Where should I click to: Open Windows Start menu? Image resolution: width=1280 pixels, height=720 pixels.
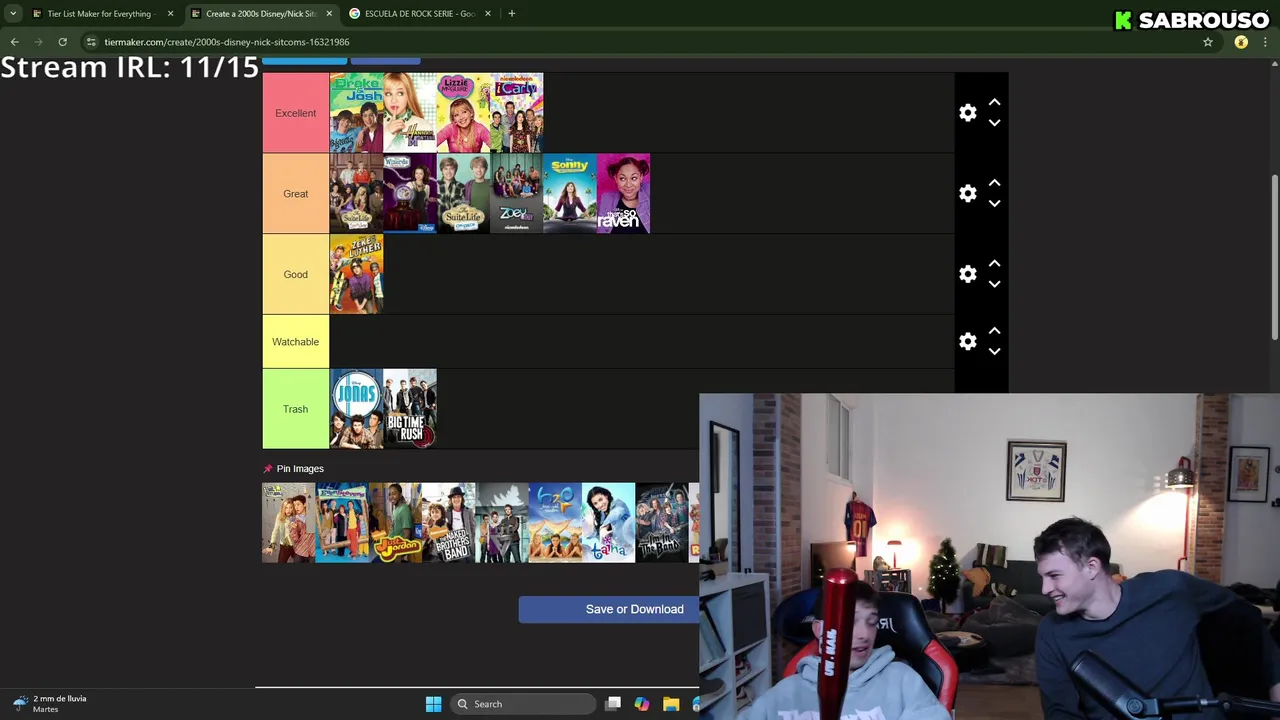(433, 704)
